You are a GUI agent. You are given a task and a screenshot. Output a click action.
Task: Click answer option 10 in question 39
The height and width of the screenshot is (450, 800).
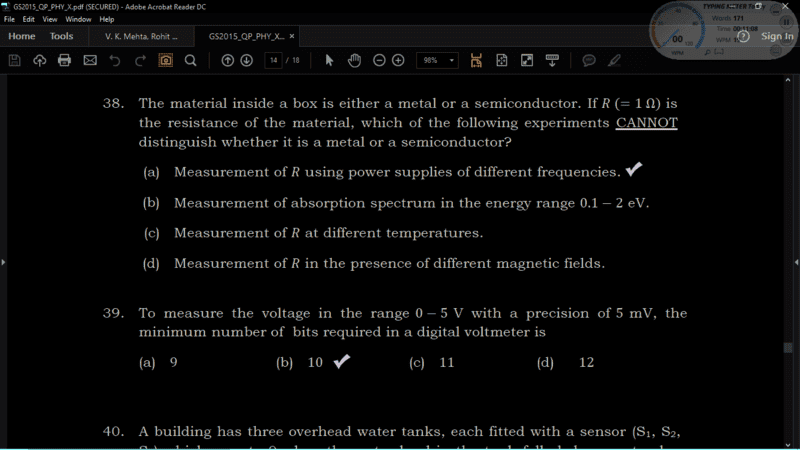(x=315, y=363)
